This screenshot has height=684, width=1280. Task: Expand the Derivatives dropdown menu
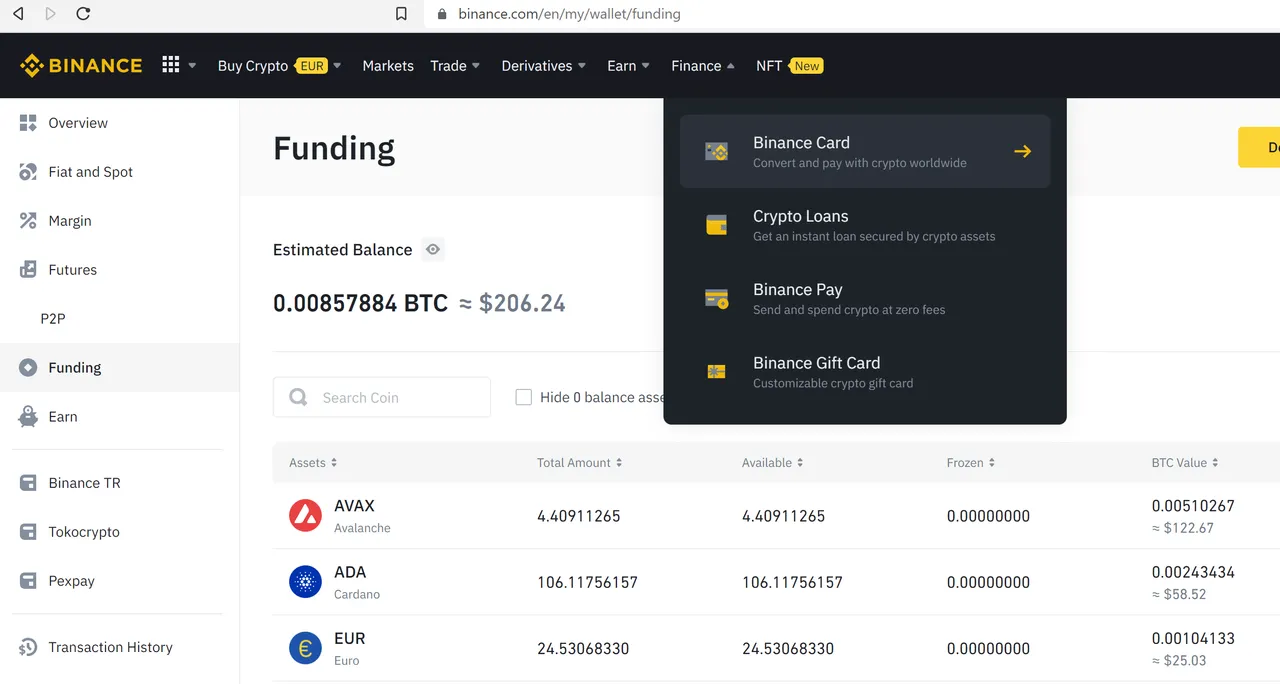[544, 66]
